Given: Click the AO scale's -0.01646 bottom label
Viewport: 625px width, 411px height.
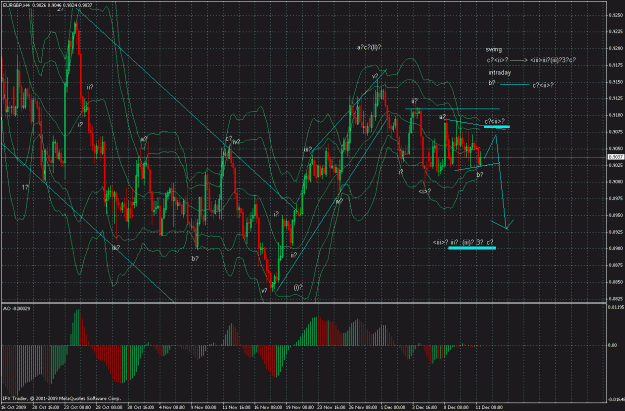Looking at the screenshot, I should pyautogui.click(x=616, y=399).
